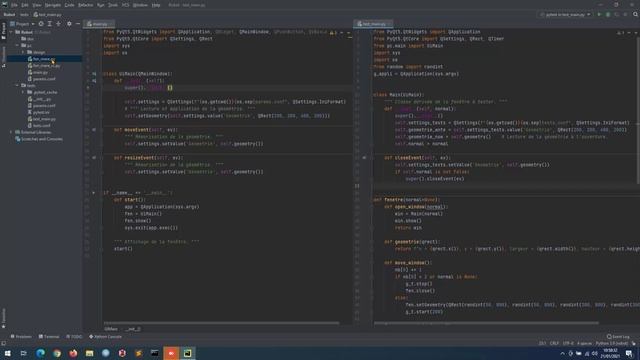This screenshot has height=360, width=640.
Task: Open the Terminal tool window
Action: [49, 337]
